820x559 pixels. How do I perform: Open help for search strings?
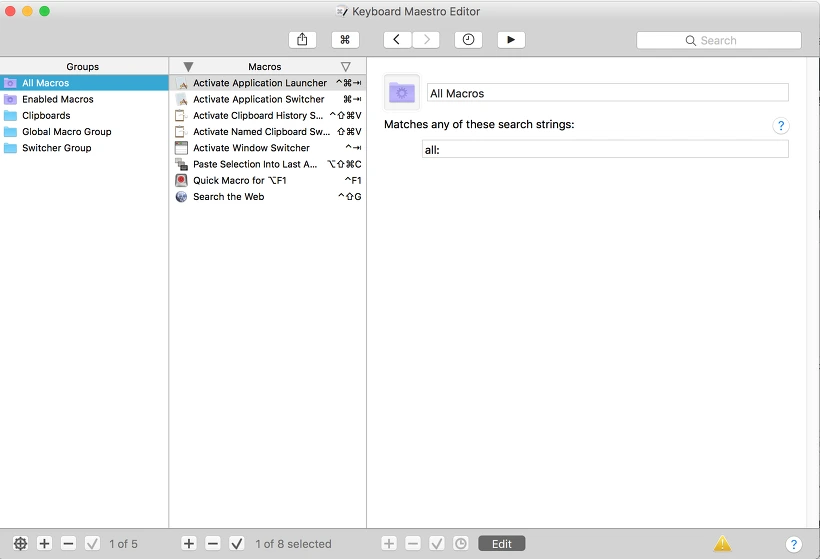[781, 126]
